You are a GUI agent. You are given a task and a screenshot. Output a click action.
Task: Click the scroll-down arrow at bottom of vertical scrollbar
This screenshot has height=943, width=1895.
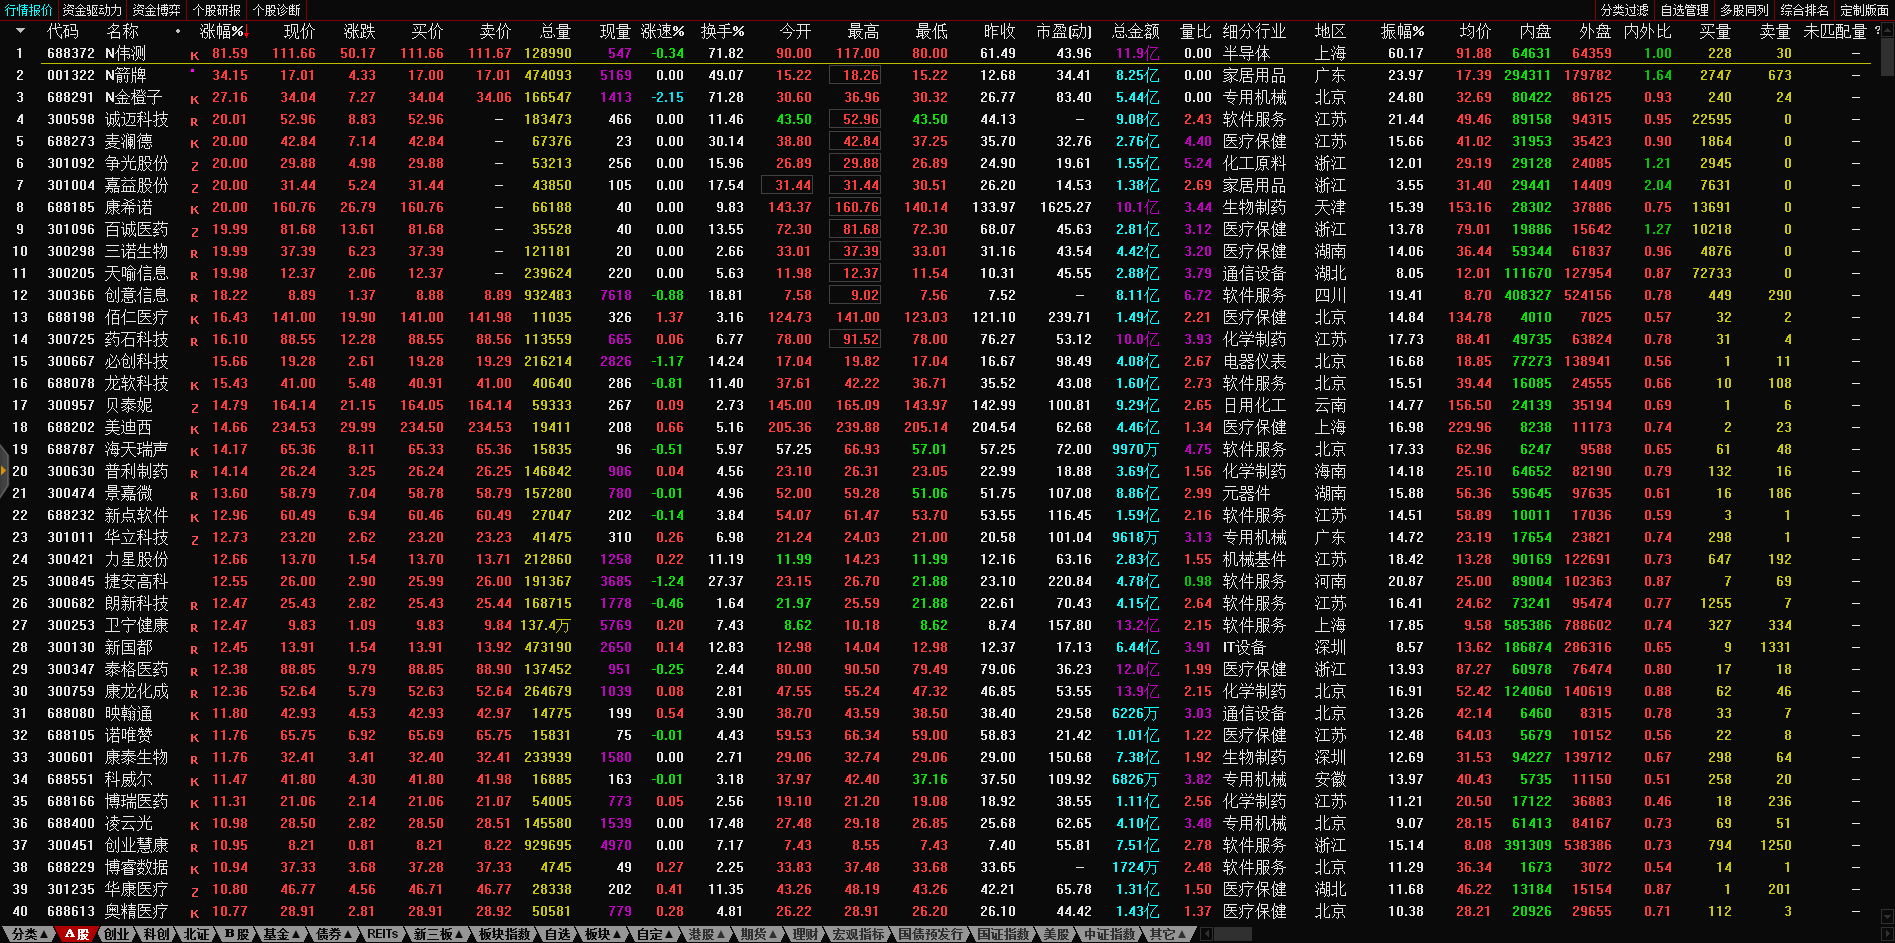[1887, 916]
